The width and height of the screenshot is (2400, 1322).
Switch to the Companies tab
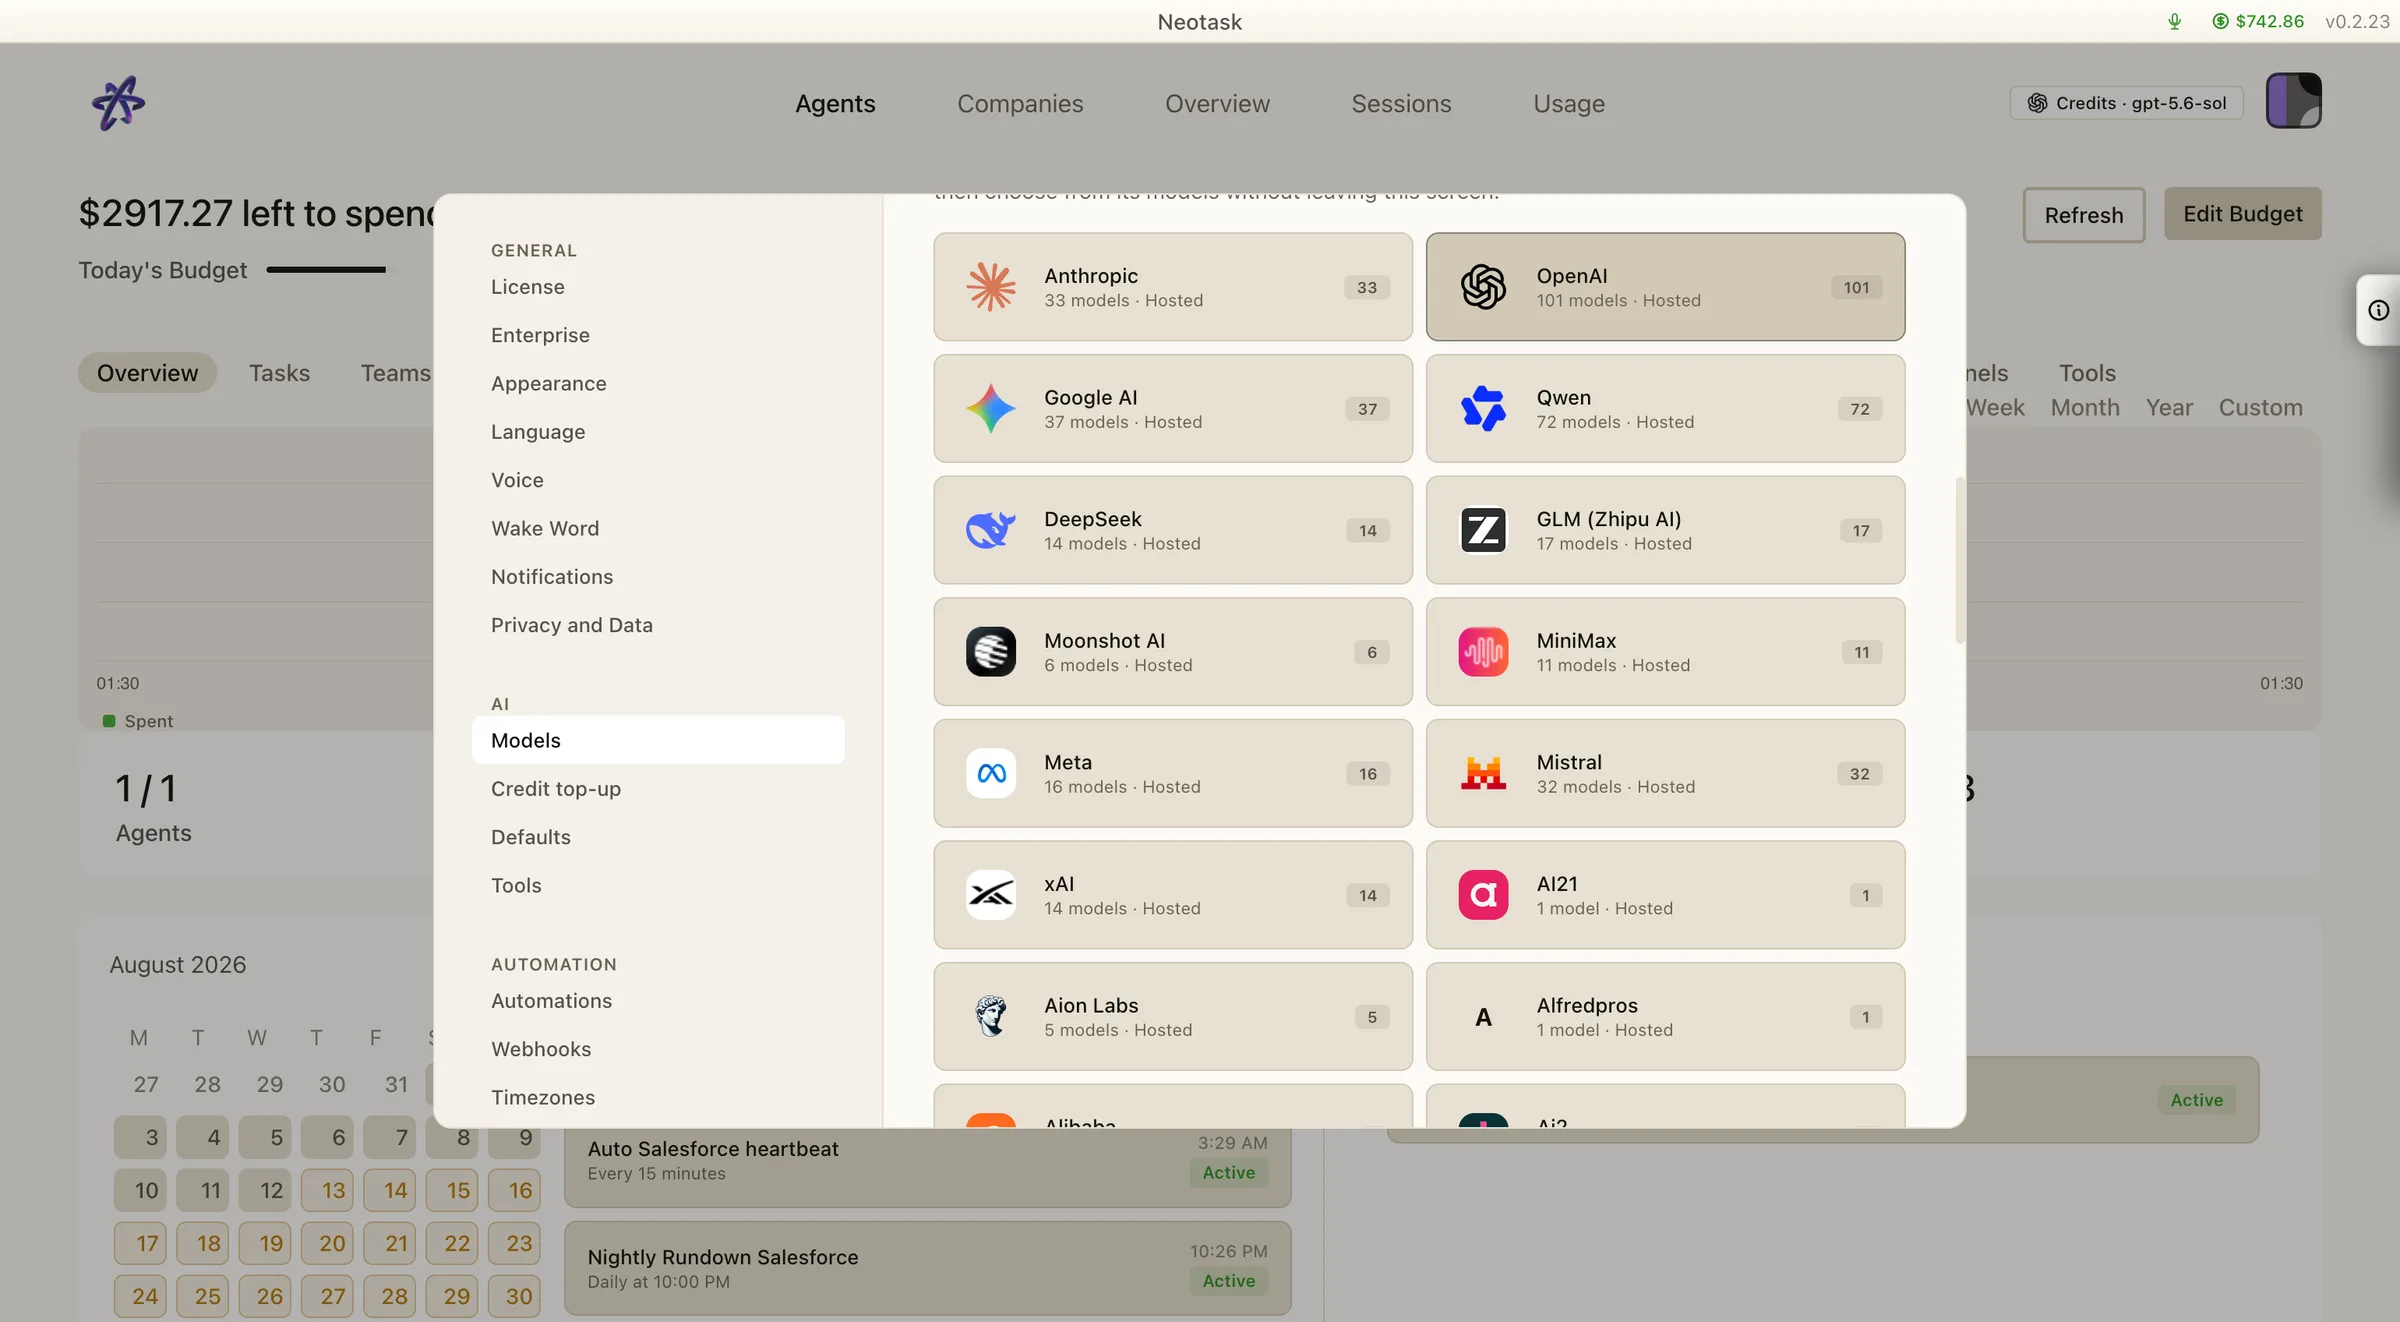coord(1020,103)
